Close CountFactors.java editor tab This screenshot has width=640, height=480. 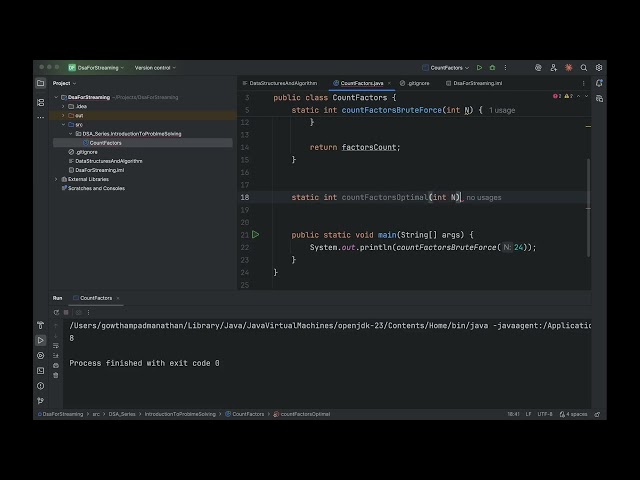[389, 83]
